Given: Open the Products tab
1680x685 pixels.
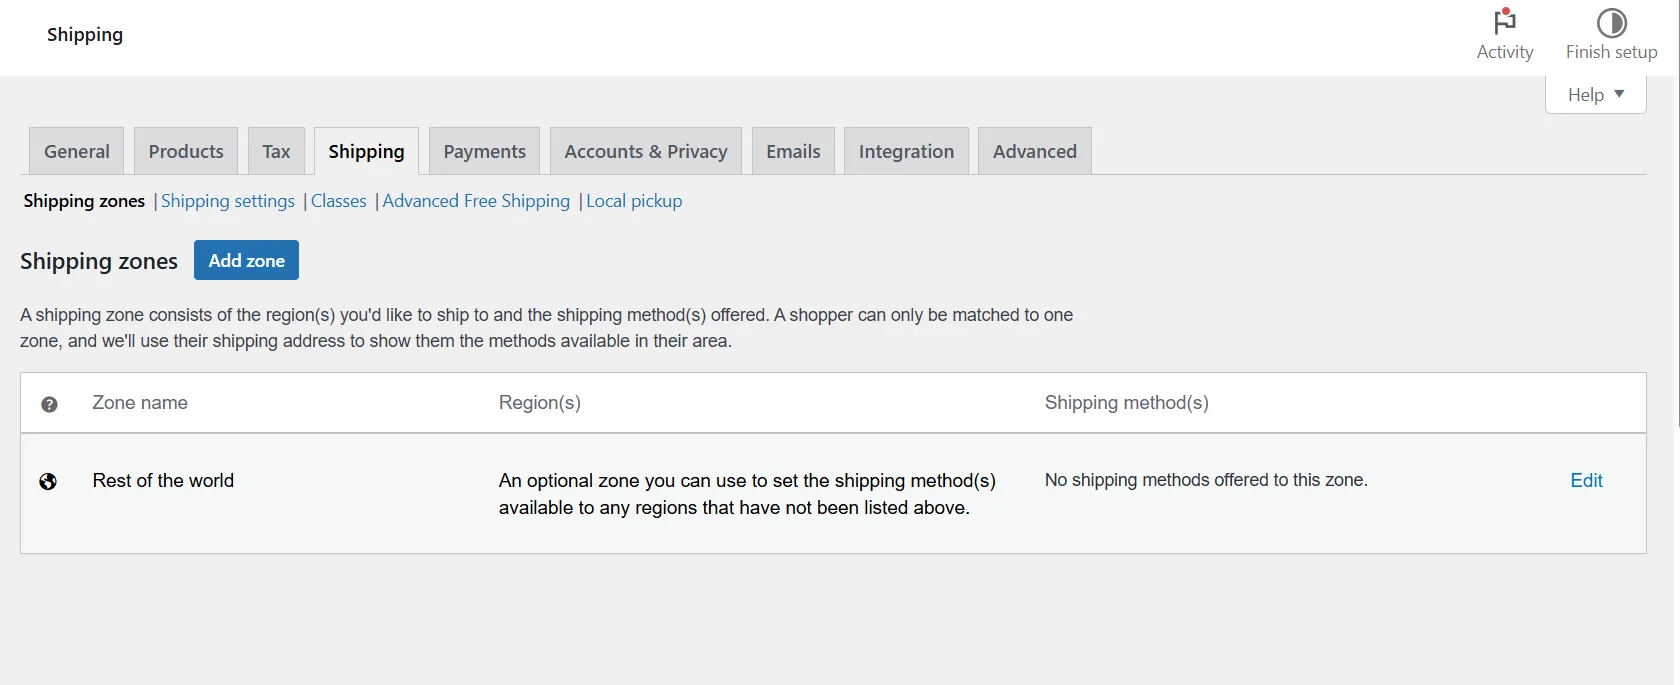Looking at the screenshot, I should tap(186, 151).
